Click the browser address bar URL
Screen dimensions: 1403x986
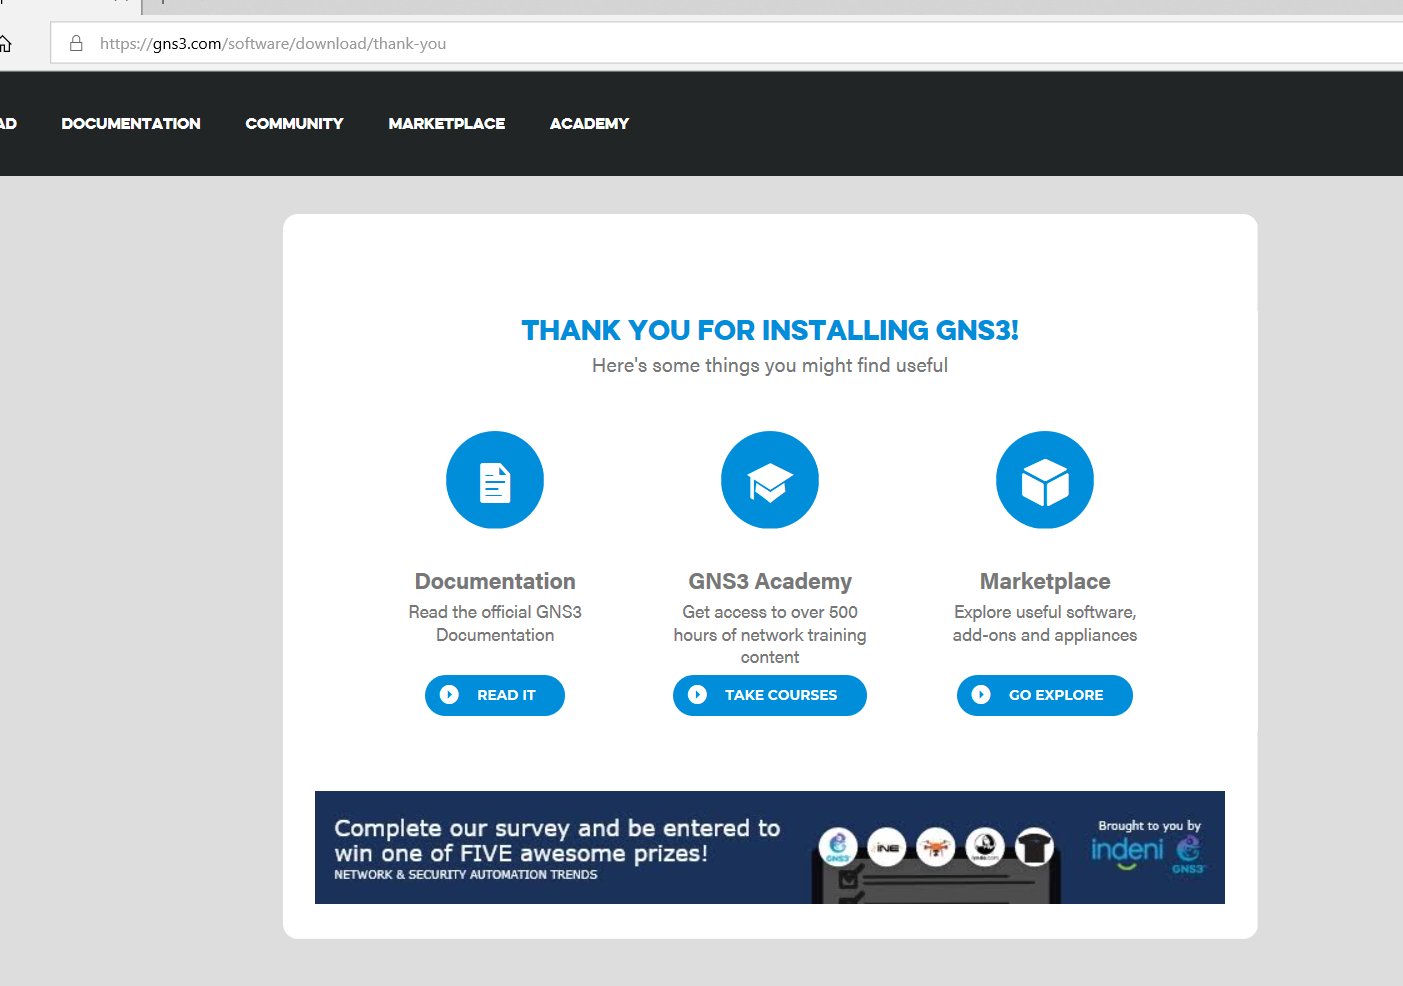click(x=273, y=44)
